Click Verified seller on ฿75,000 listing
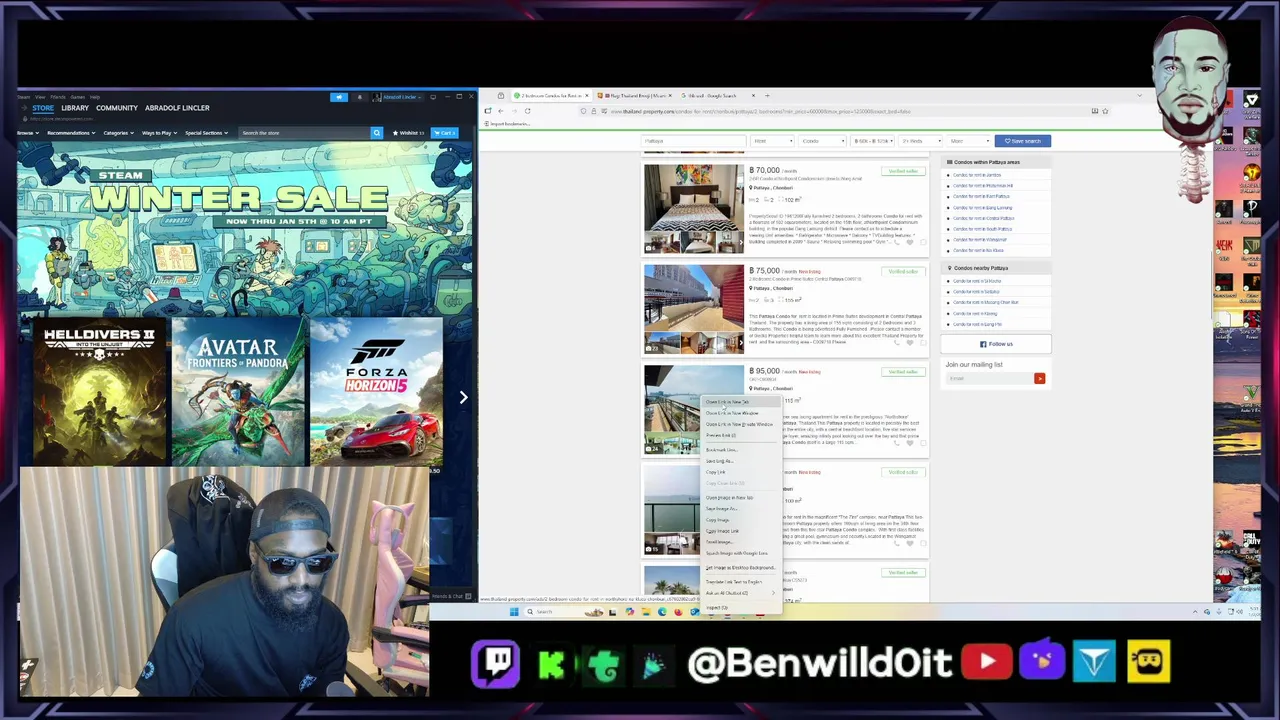The height and width of the screenshot is (720, 1280). coord(903,271)
